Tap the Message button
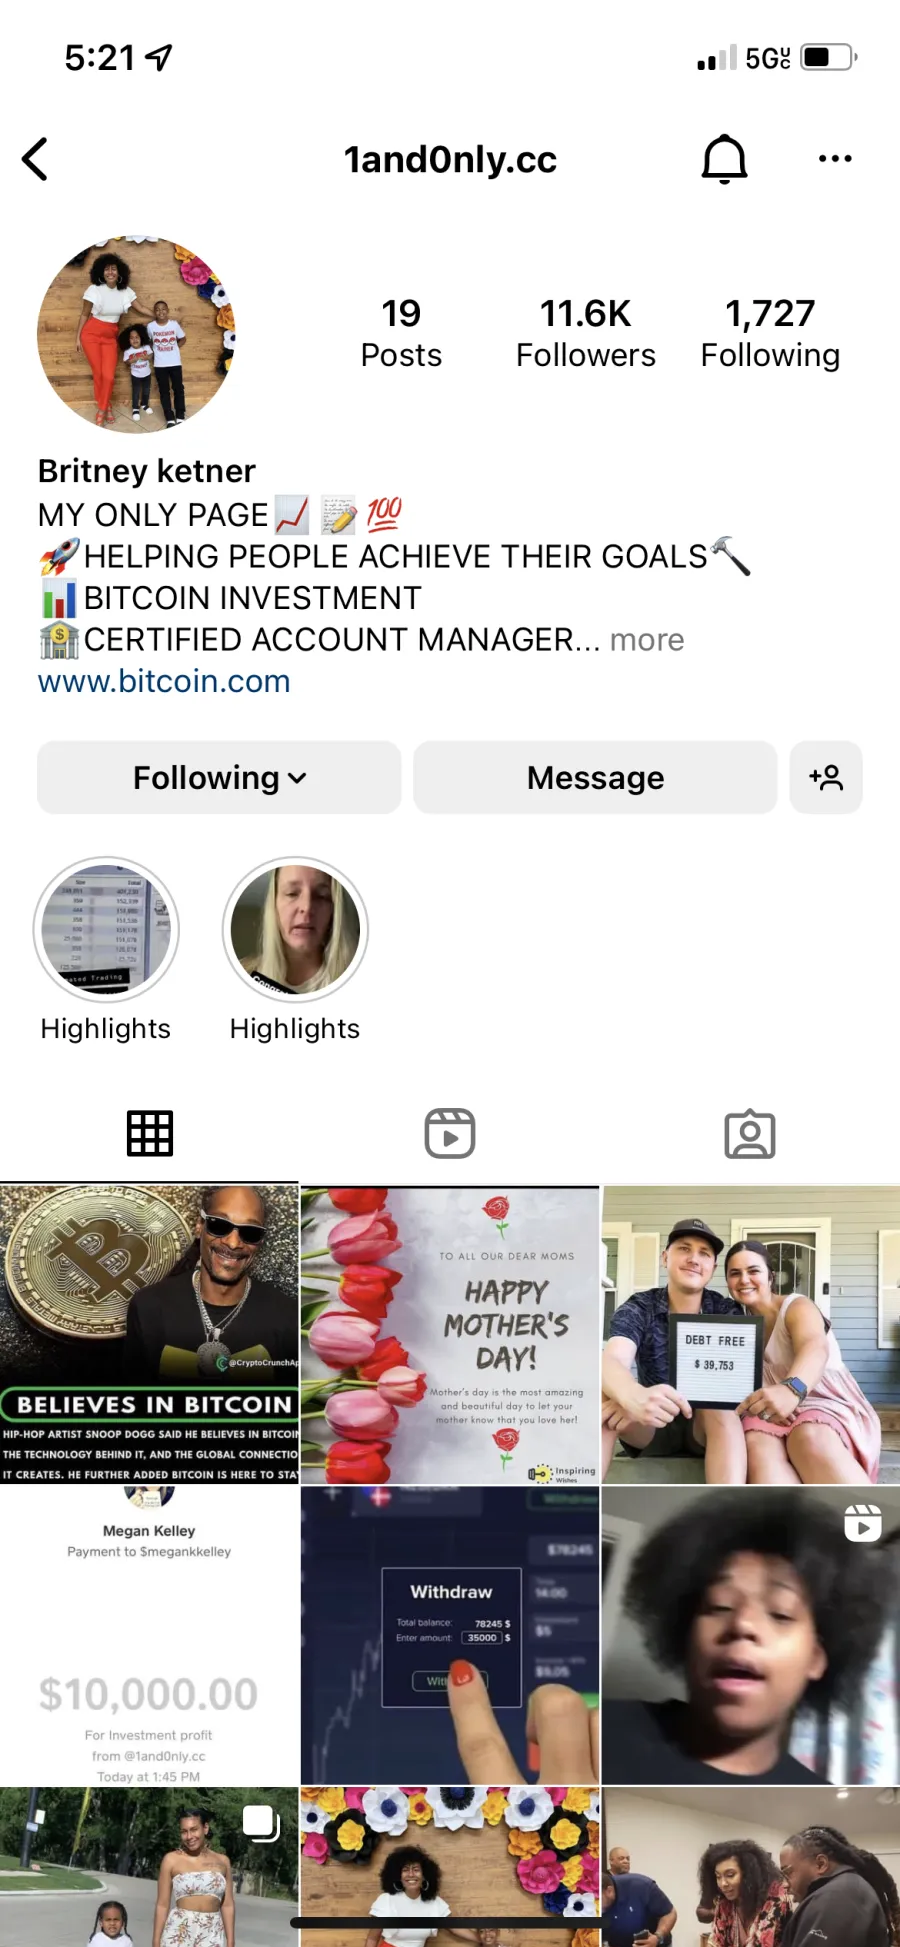Viewport: 900px width, 1947px height. tap(595, 777)
